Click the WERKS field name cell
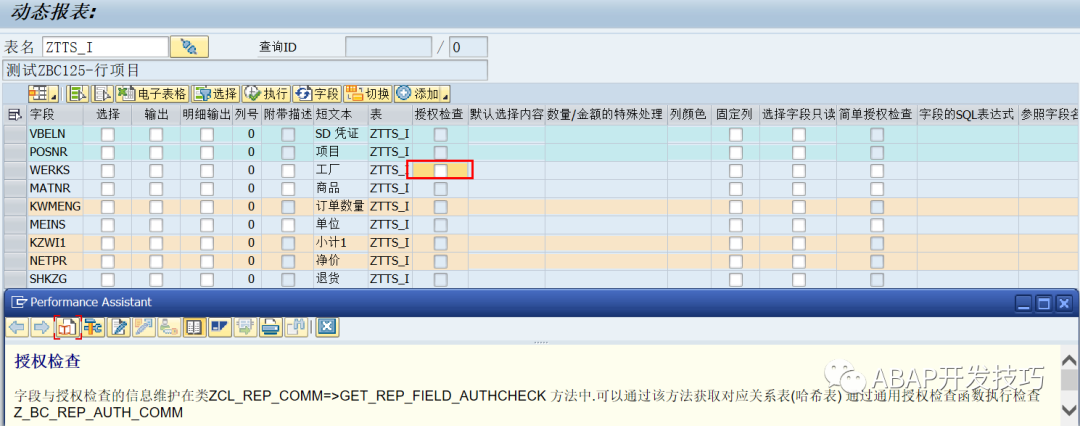This screenshot has width=1080, height=426. click(55, 170)
